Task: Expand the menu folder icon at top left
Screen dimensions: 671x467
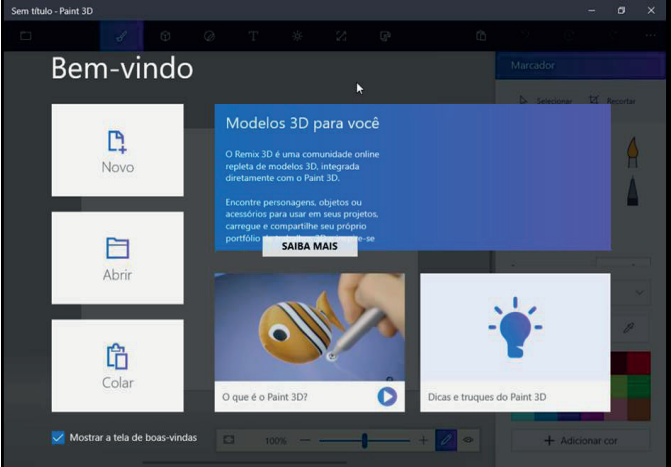Action: pyautogui.click(x=25, y=36)
